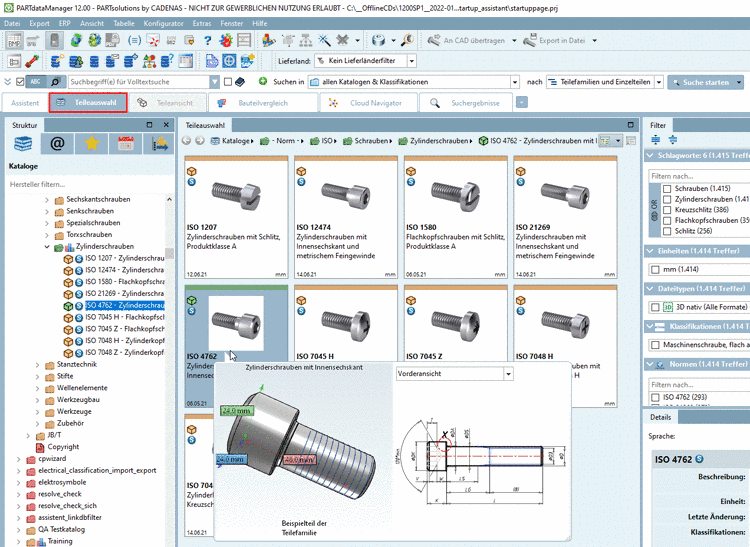
Task: Click the back arrow in Teileauswahl breadcrumb
Action: [x=187, y=141]
